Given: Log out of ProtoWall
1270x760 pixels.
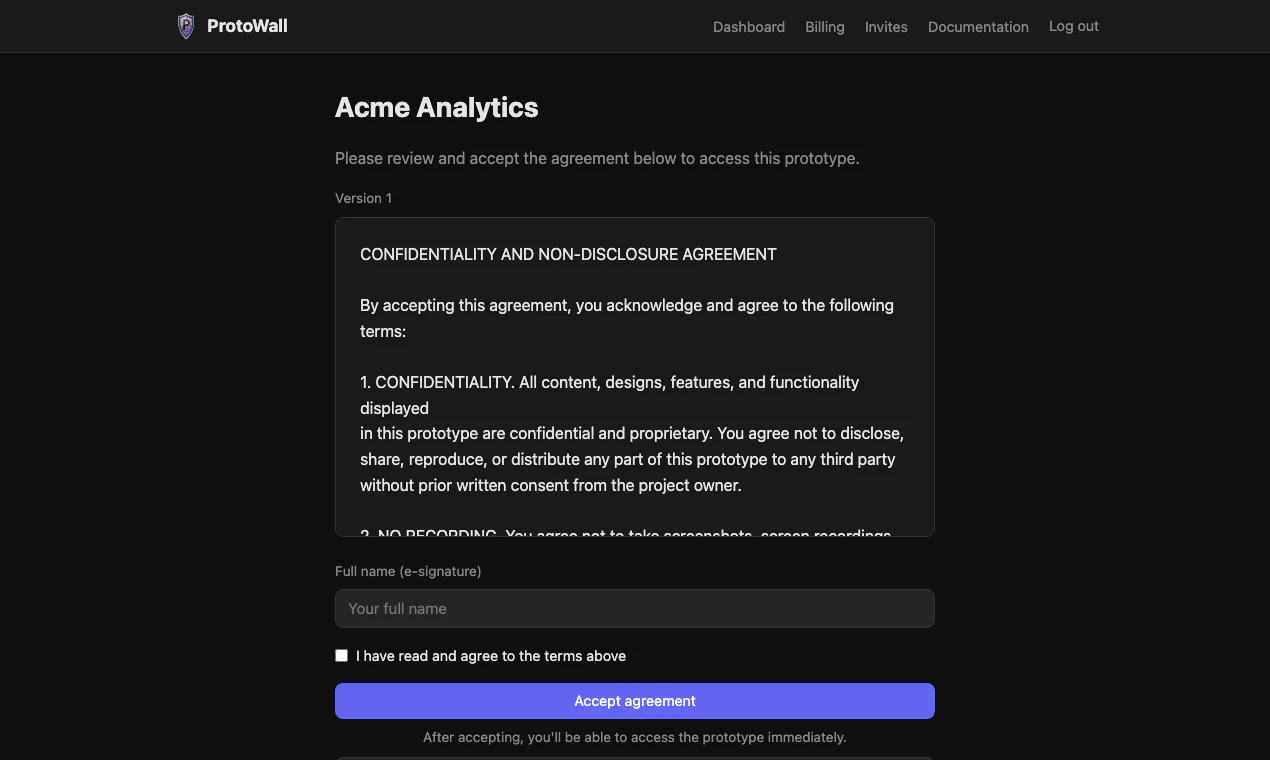Looking at the screenshot, I should 1073,26.
